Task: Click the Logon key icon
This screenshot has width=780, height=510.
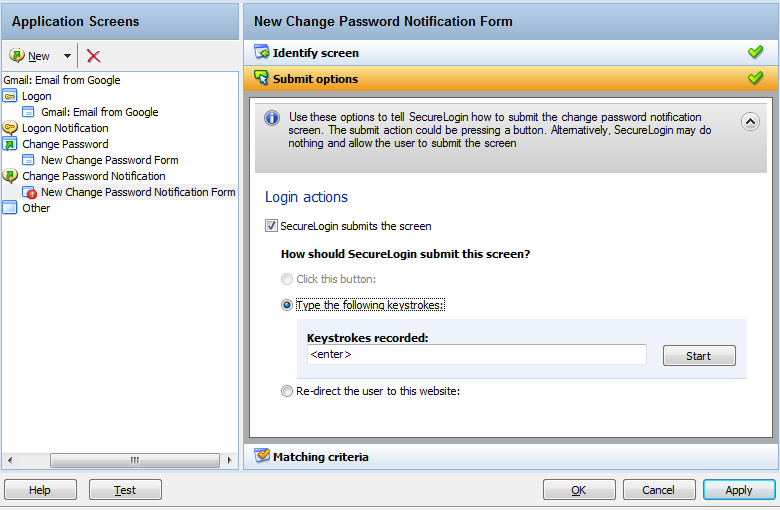Action: point(10,96)
